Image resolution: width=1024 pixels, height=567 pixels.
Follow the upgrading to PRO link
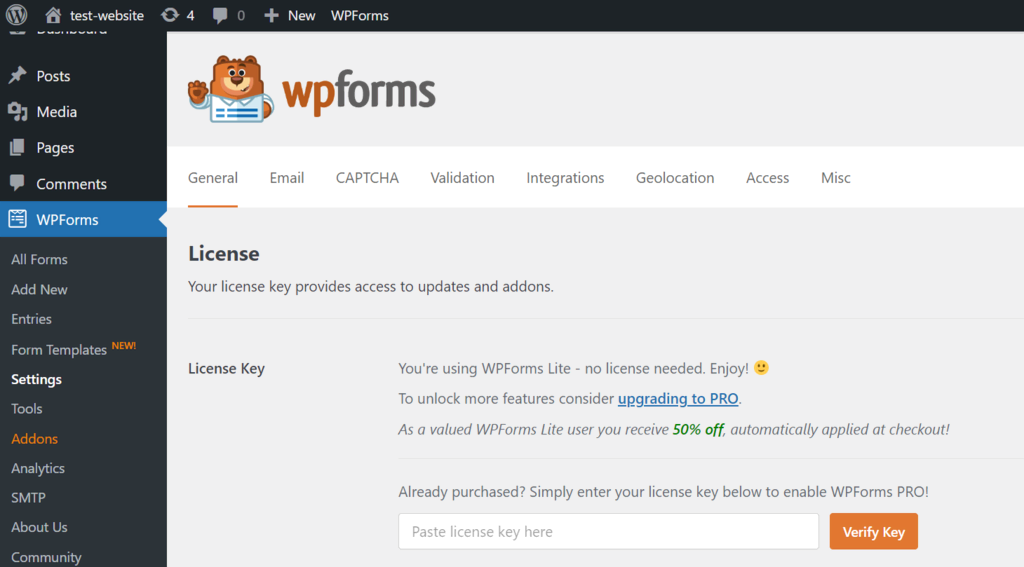click(x=678, y=399)
